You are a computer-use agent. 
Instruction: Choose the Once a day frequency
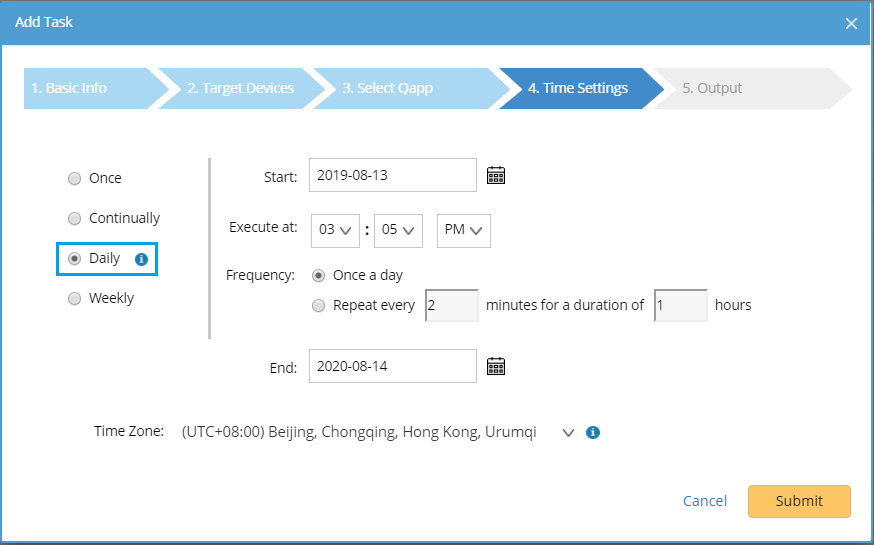tap(319, 275)
